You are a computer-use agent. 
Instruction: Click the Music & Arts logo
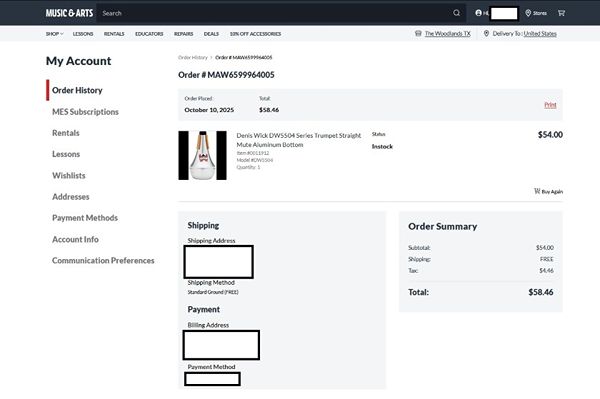pos(69,13)
